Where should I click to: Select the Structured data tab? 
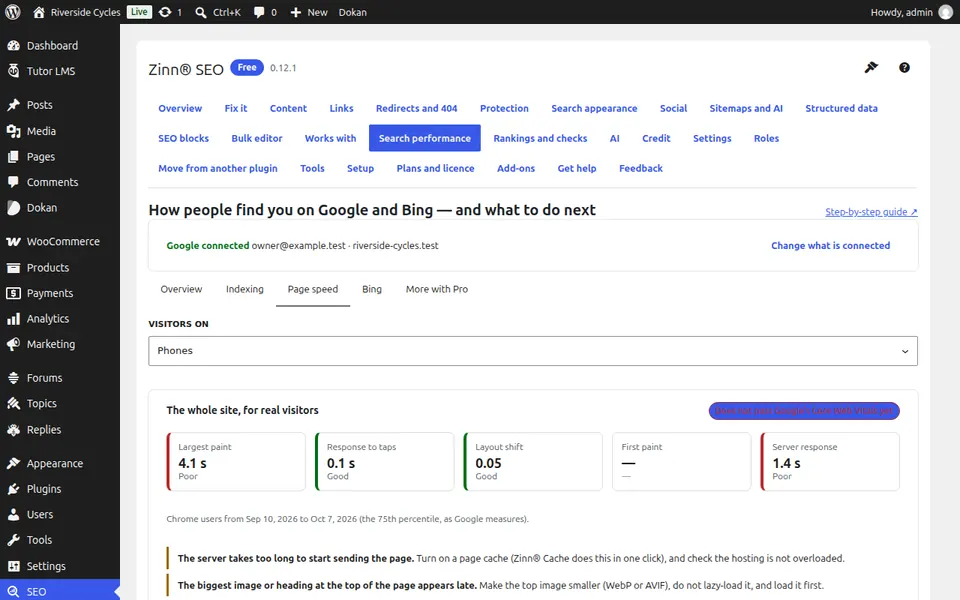pyautogui.click(x=841, y=108)
